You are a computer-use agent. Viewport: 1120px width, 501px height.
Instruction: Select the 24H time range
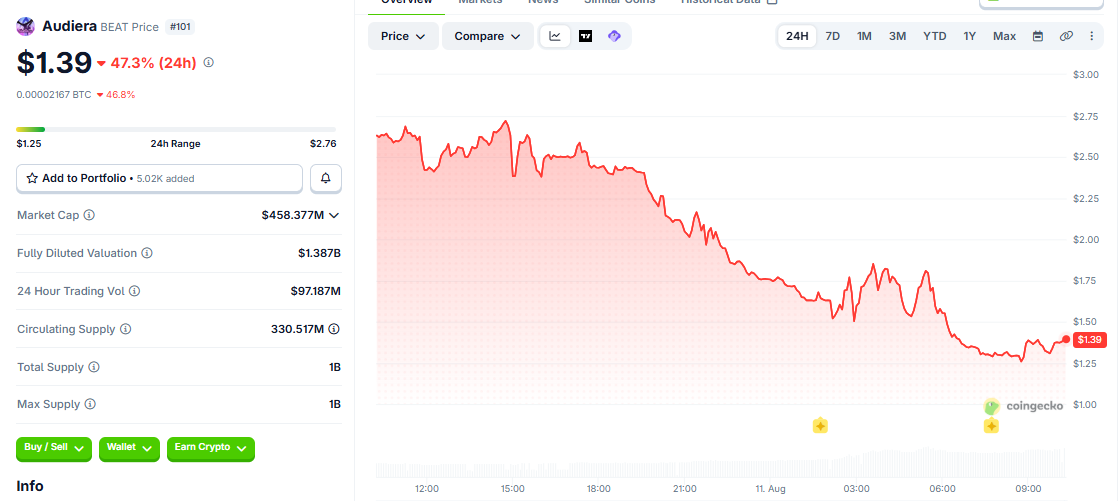797,36
